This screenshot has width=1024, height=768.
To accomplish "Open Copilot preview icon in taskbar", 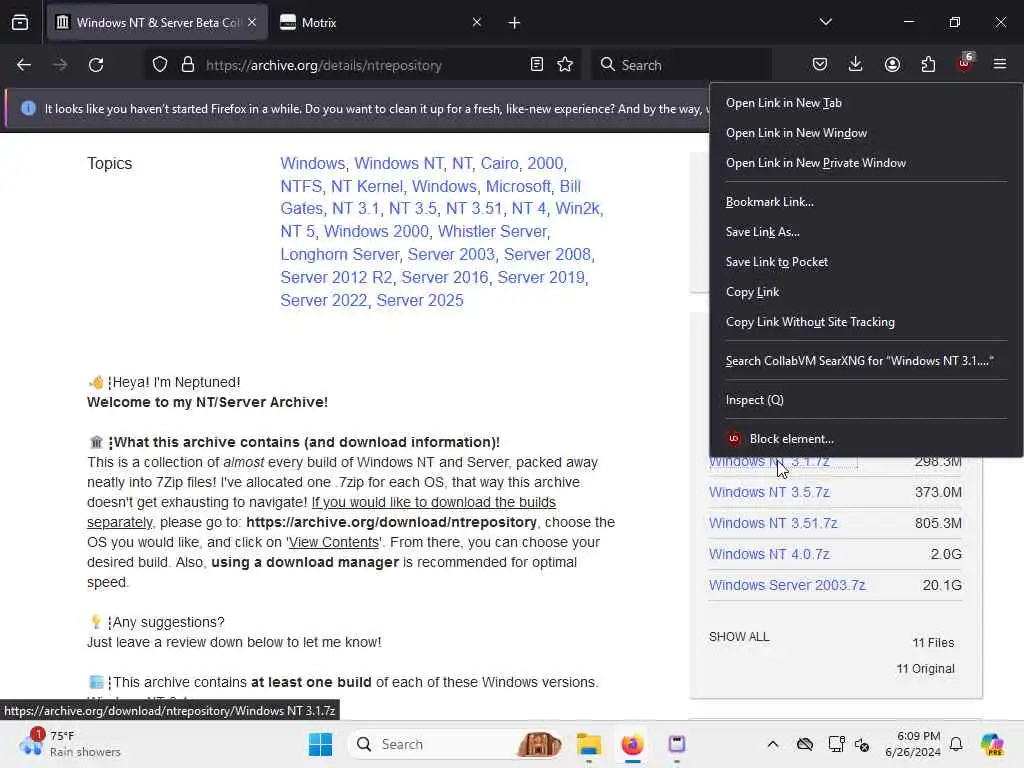I will 992,744.
